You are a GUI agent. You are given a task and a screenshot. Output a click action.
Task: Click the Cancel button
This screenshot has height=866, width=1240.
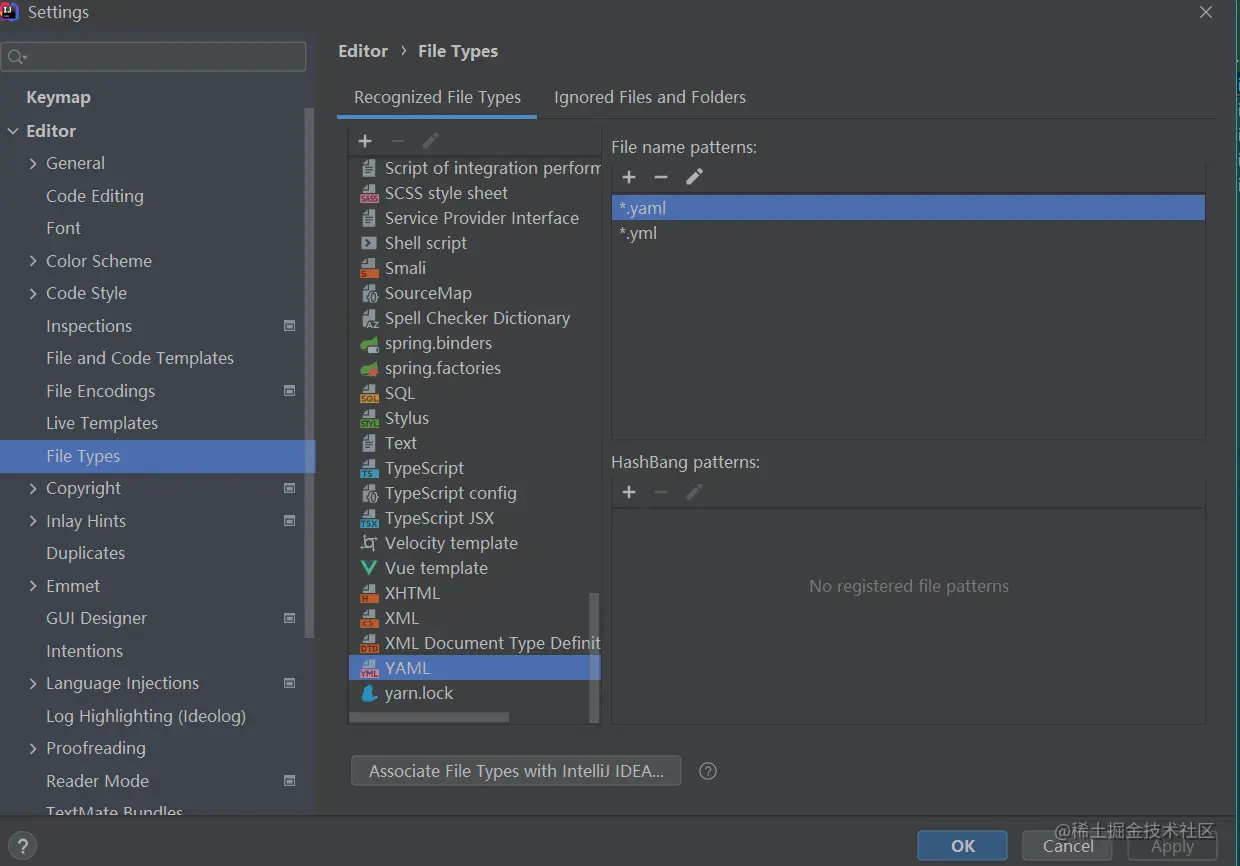[x=1068, y=846]
